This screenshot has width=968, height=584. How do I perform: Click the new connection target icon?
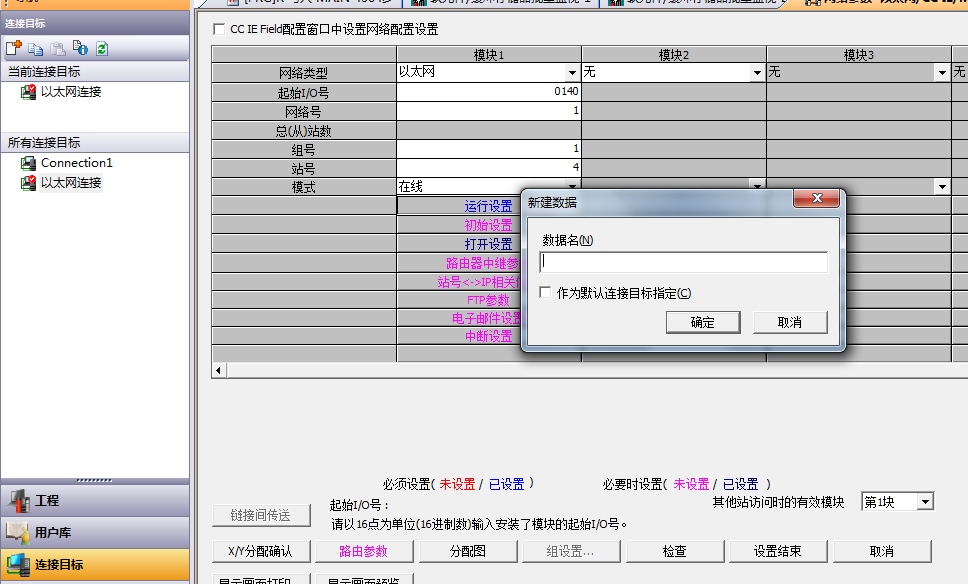[x=13, y=48]
